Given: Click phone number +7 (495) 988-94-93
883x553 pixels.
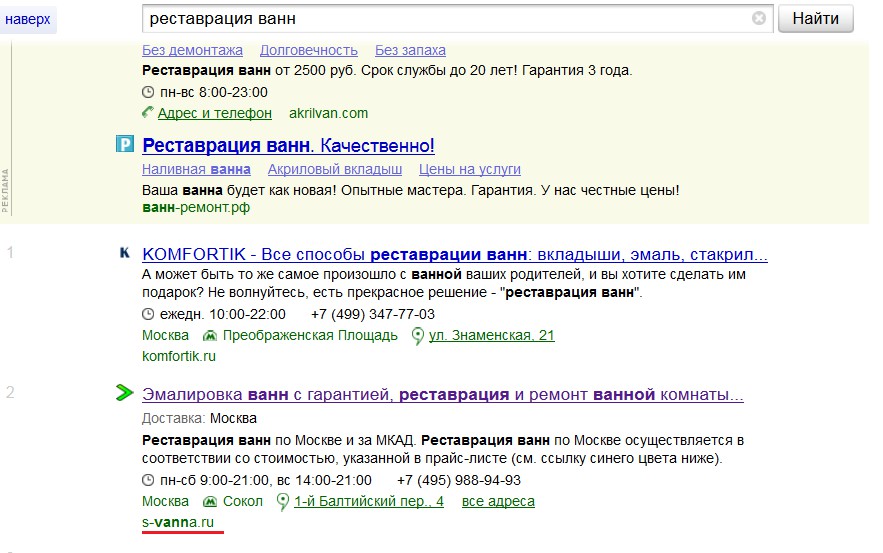Looking at the screenshot, I should coord(458,480).
